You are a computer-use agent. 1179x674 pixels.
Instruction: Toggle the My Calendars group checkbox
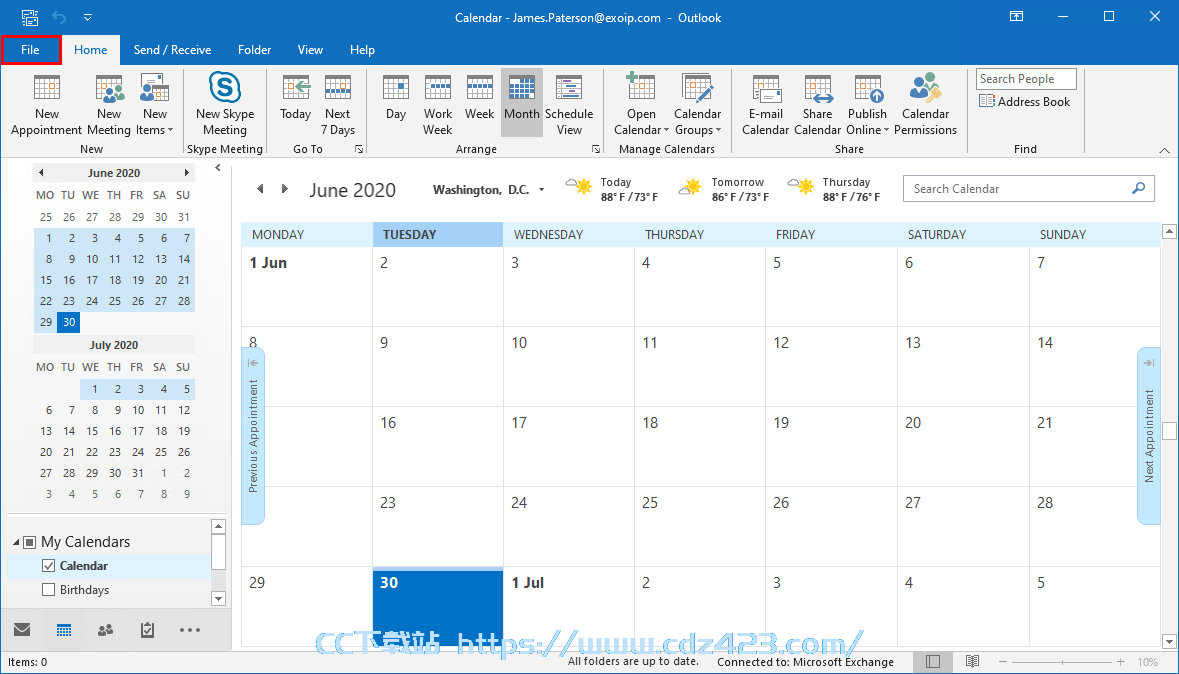[x=29, y=542]
